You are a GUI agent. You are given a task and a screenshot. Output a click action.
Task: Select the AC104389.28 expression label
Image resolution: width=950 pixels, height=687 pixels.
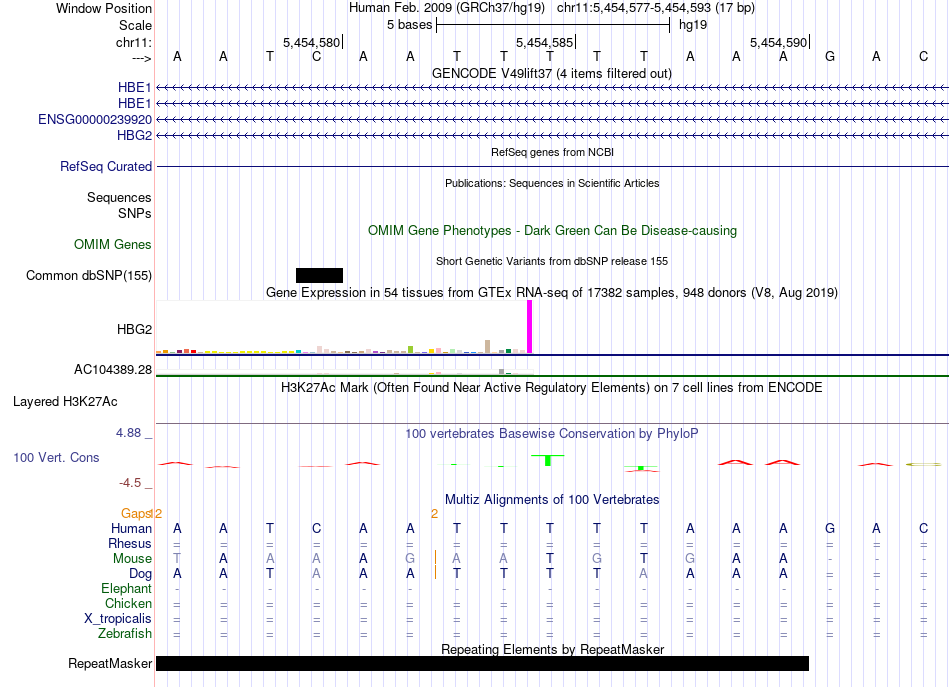click(x=113, y=369)
